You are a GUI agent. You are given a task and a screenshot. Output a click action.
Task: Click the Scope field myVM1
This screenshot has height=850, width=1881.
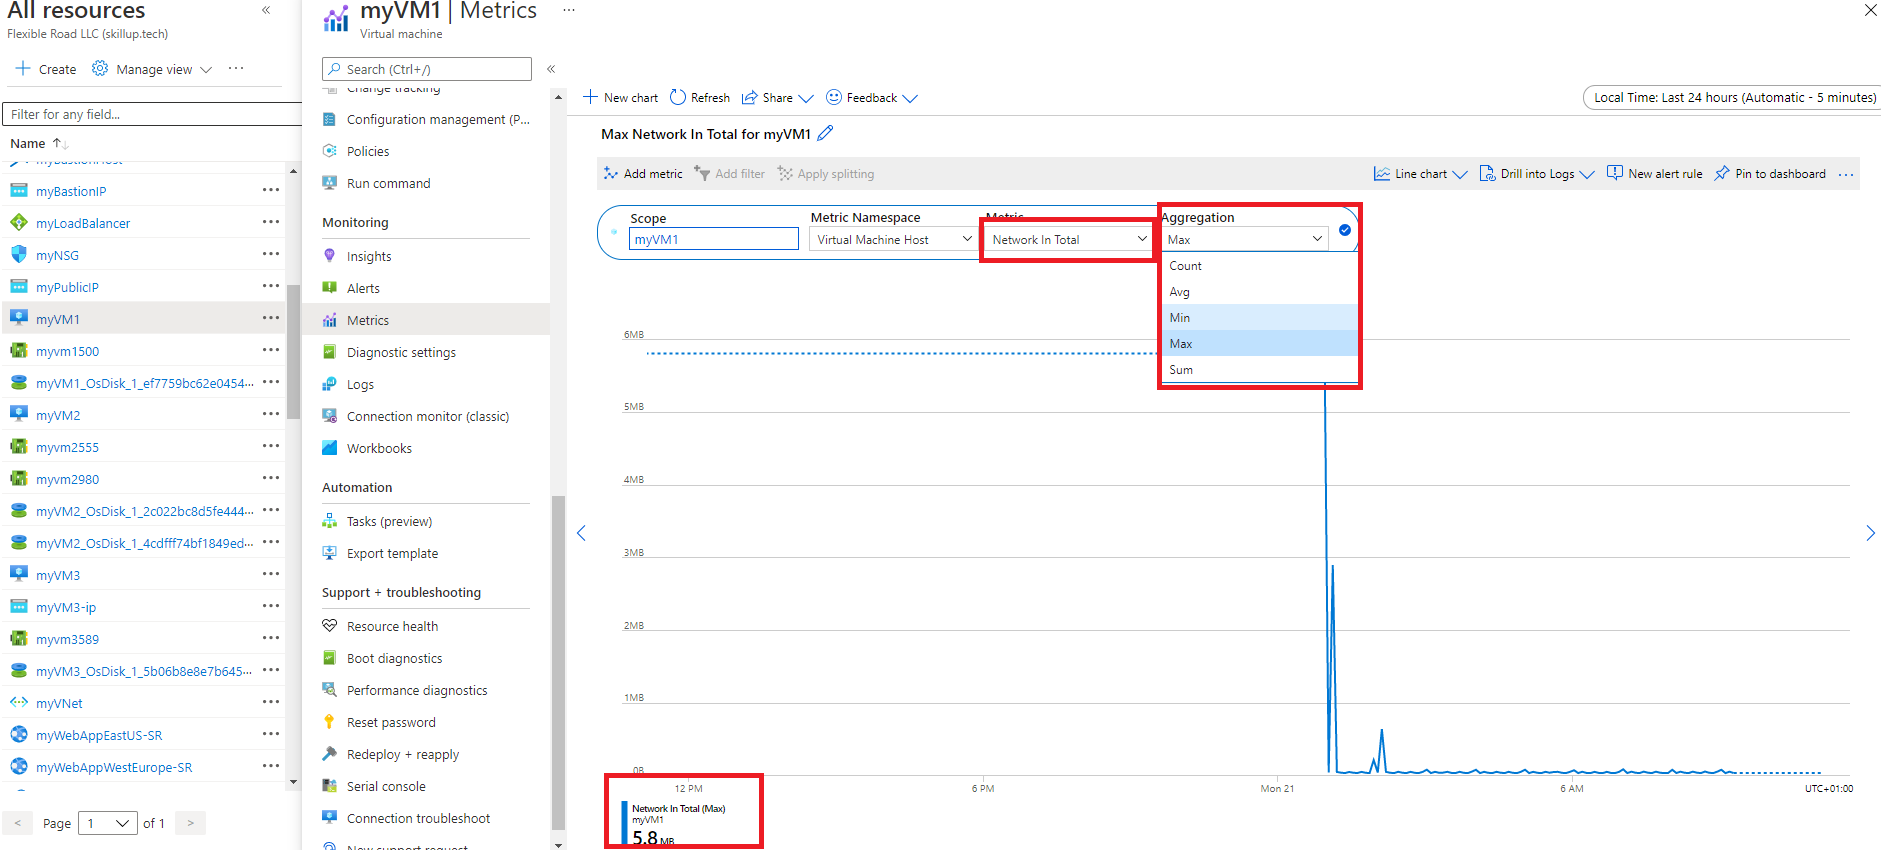(714, 239)
